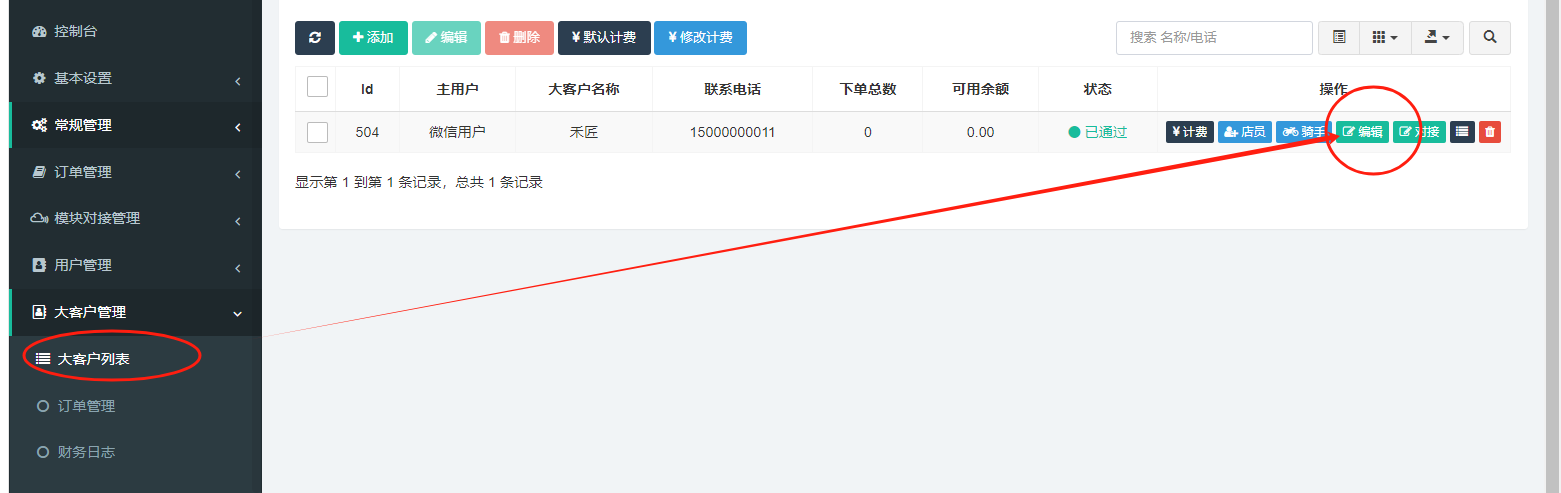Click the phone number 15000000011 cell
This screenshot has height=493, width=1561.
[732, 132]
